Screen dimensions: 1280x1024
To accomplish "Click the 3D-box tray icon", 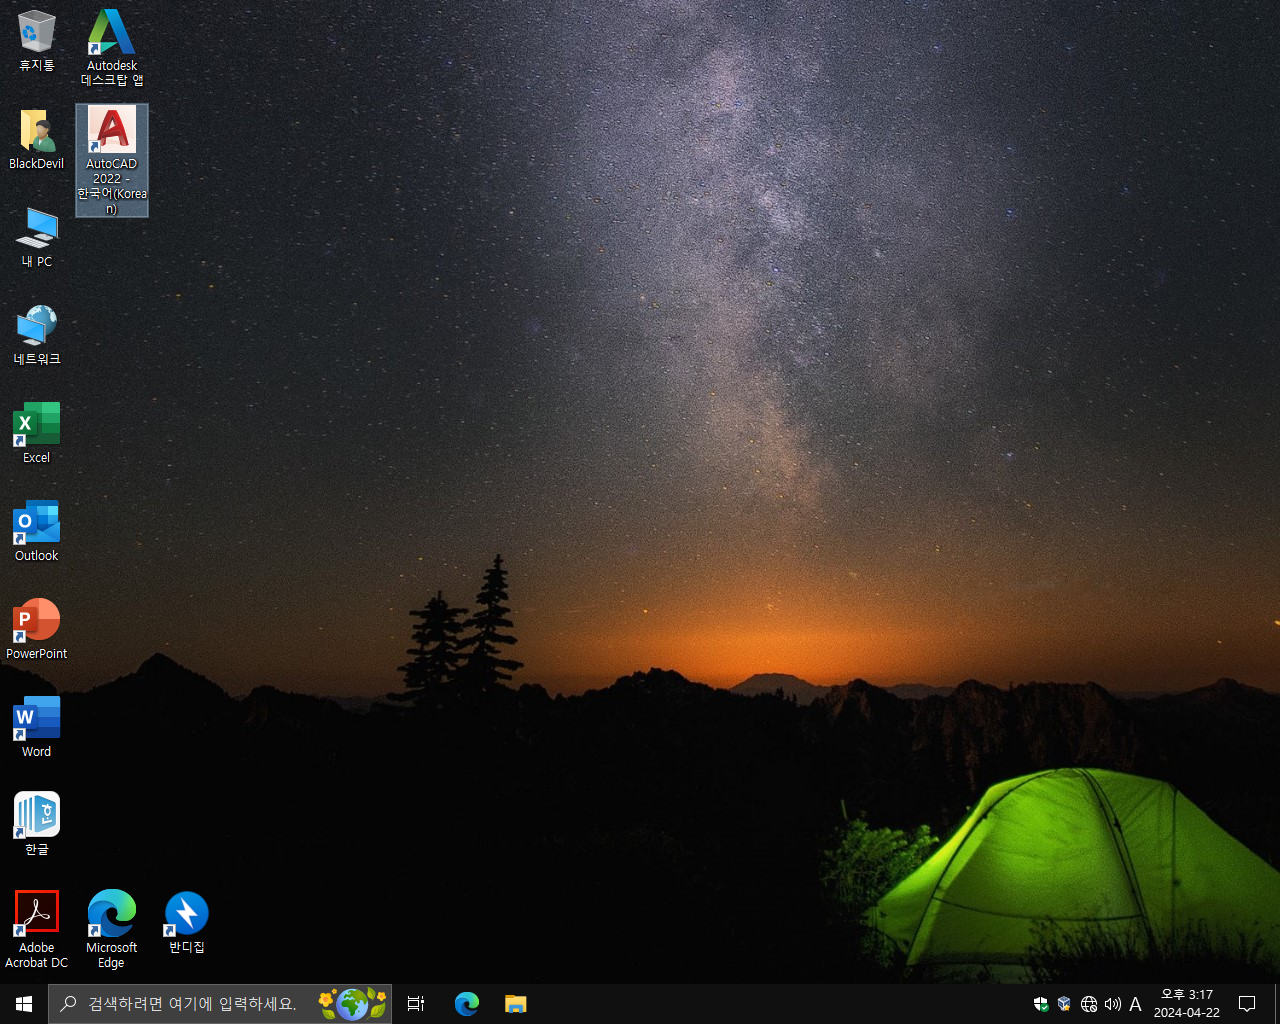I will [x=1065, y=1004].
